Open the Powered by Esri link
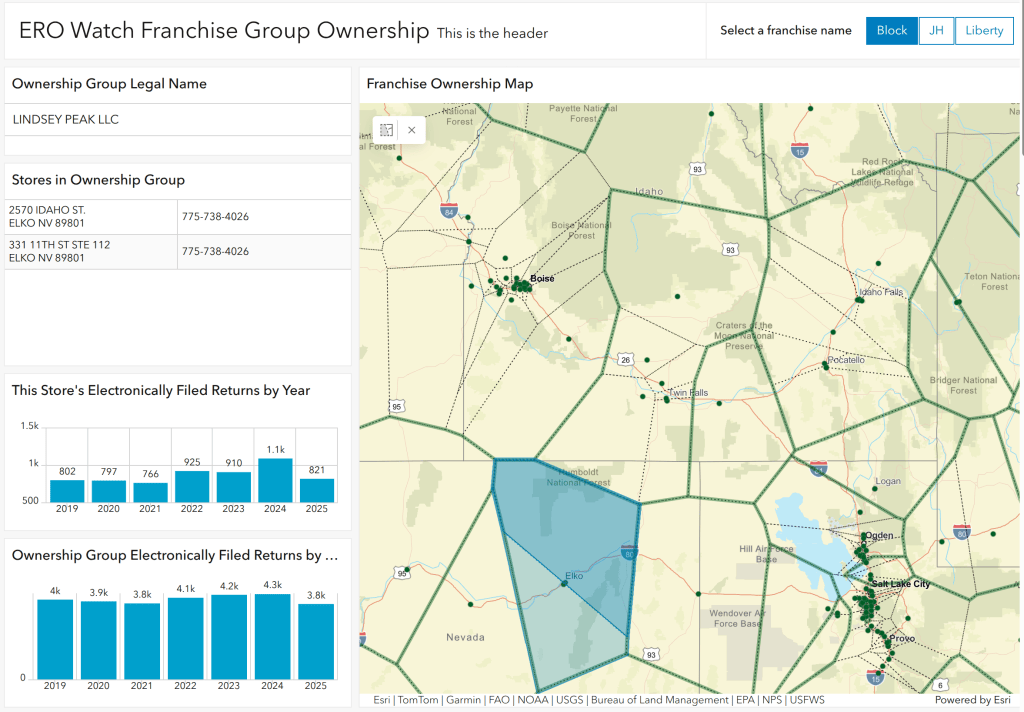Viewport: 1024px width, 712px height. 972,700
